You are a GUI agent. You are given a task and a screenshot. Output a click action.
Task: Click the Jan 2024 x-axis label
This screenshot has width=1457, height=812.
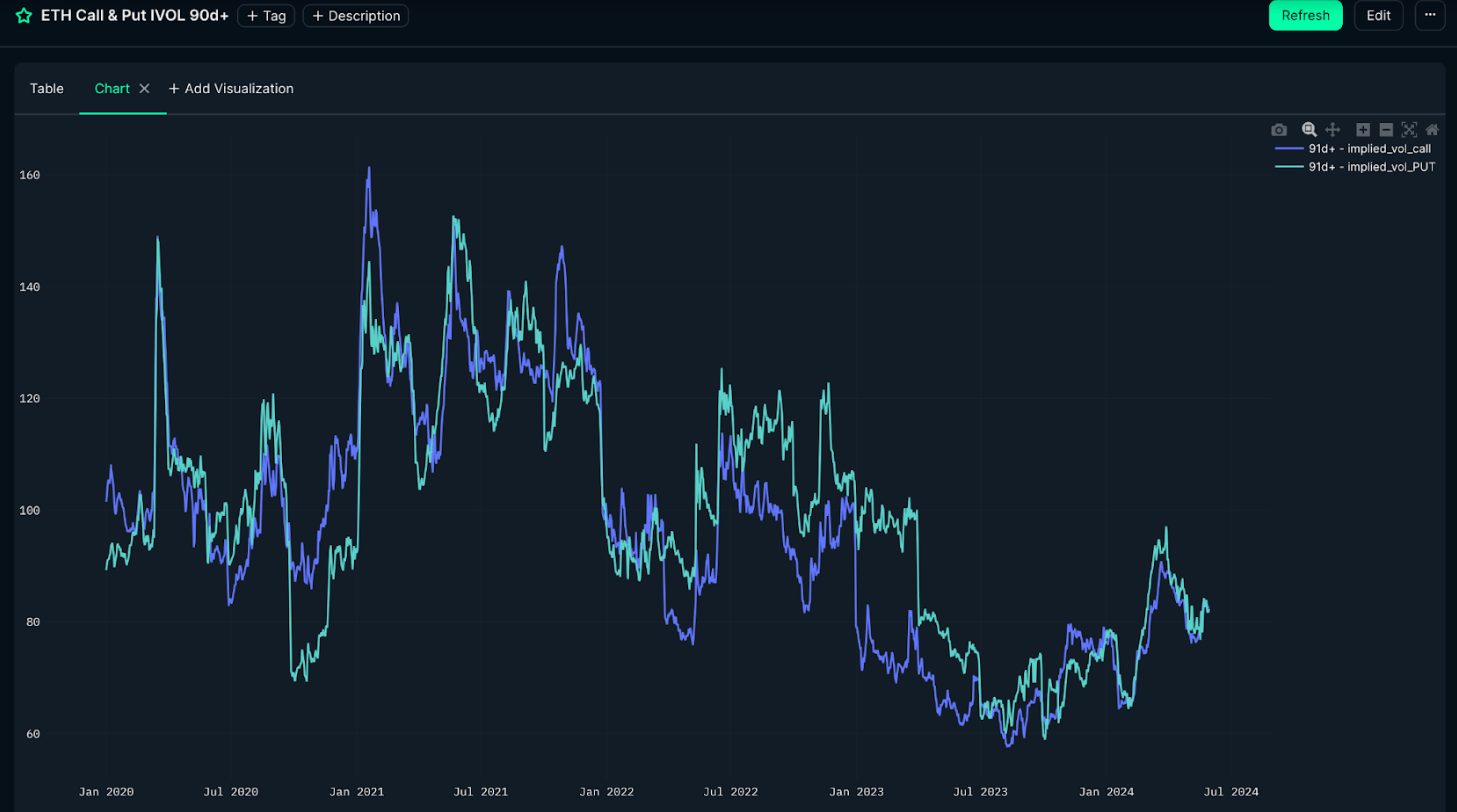1106,791
